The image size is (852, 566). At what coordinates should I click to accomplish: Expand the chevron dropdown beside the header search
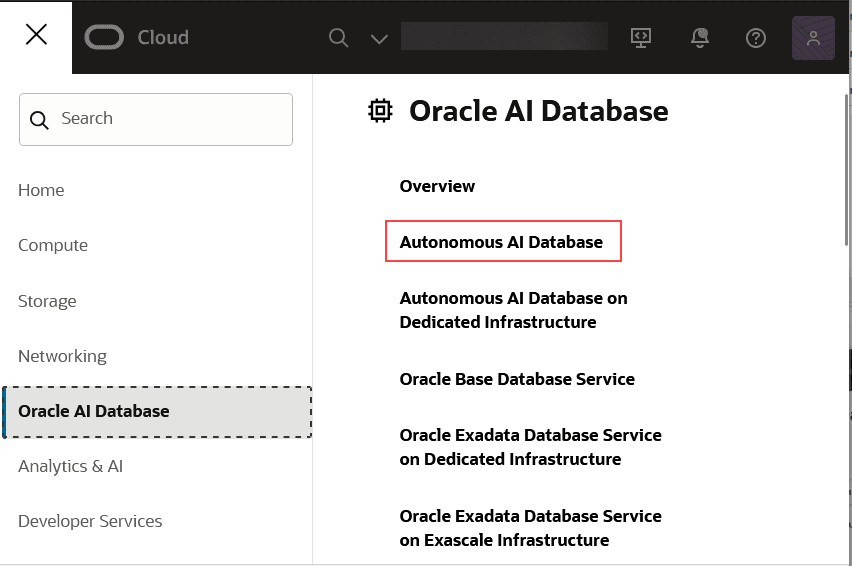coord(379,39)
